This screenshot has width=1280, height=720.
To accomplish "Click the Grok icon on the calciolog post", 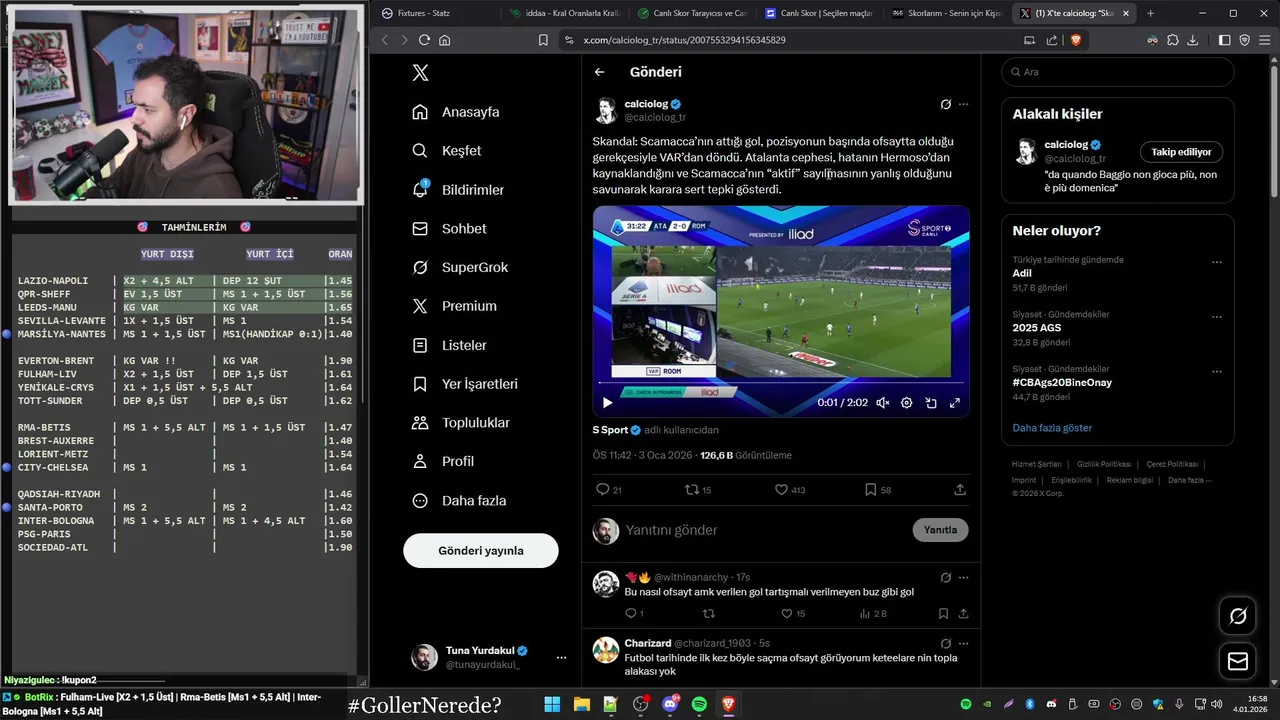I will (945, 104).
